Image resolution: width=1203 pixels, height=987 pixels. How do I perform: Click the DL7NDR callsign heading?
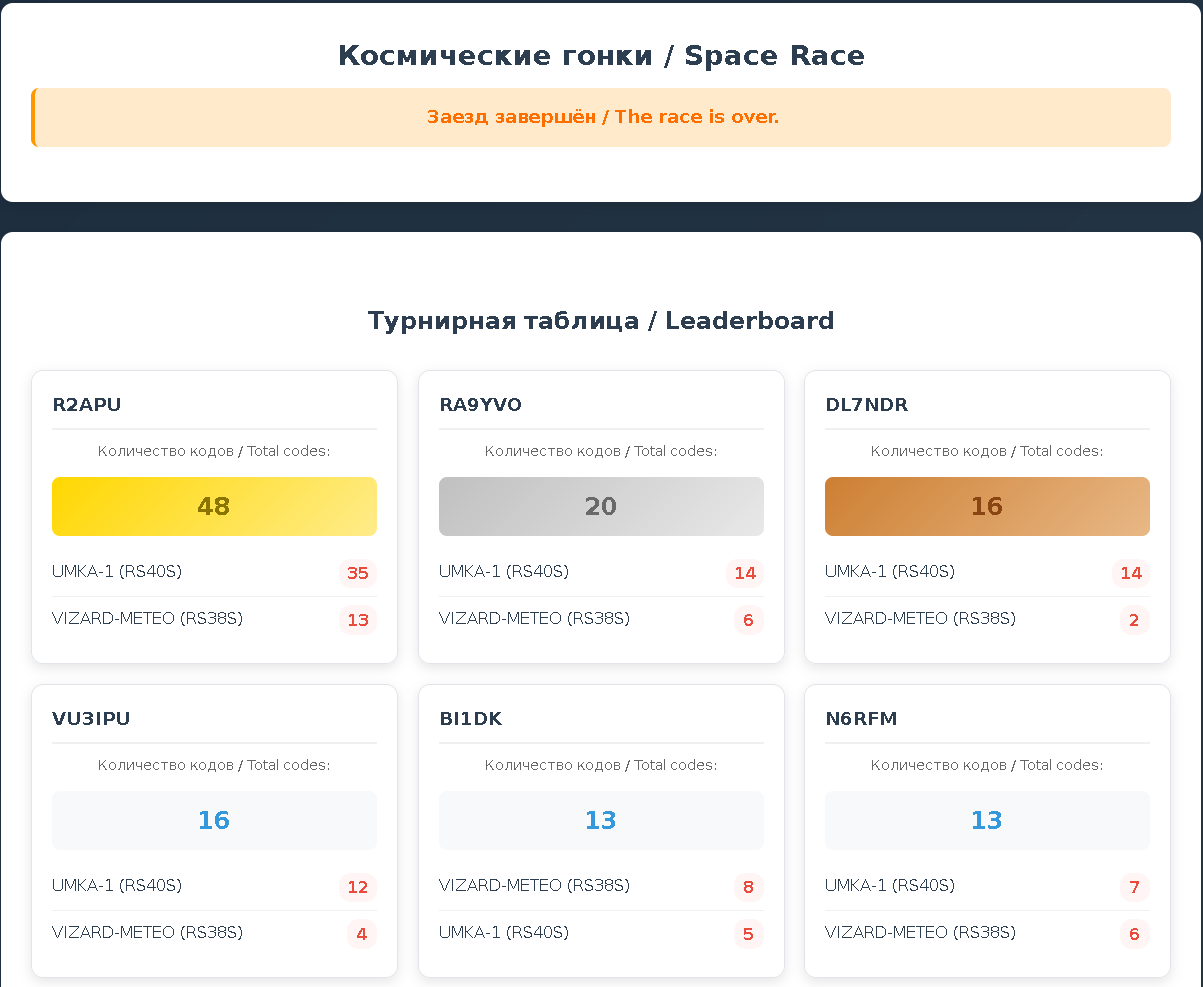pyautogui.click(x=866, y=405)
